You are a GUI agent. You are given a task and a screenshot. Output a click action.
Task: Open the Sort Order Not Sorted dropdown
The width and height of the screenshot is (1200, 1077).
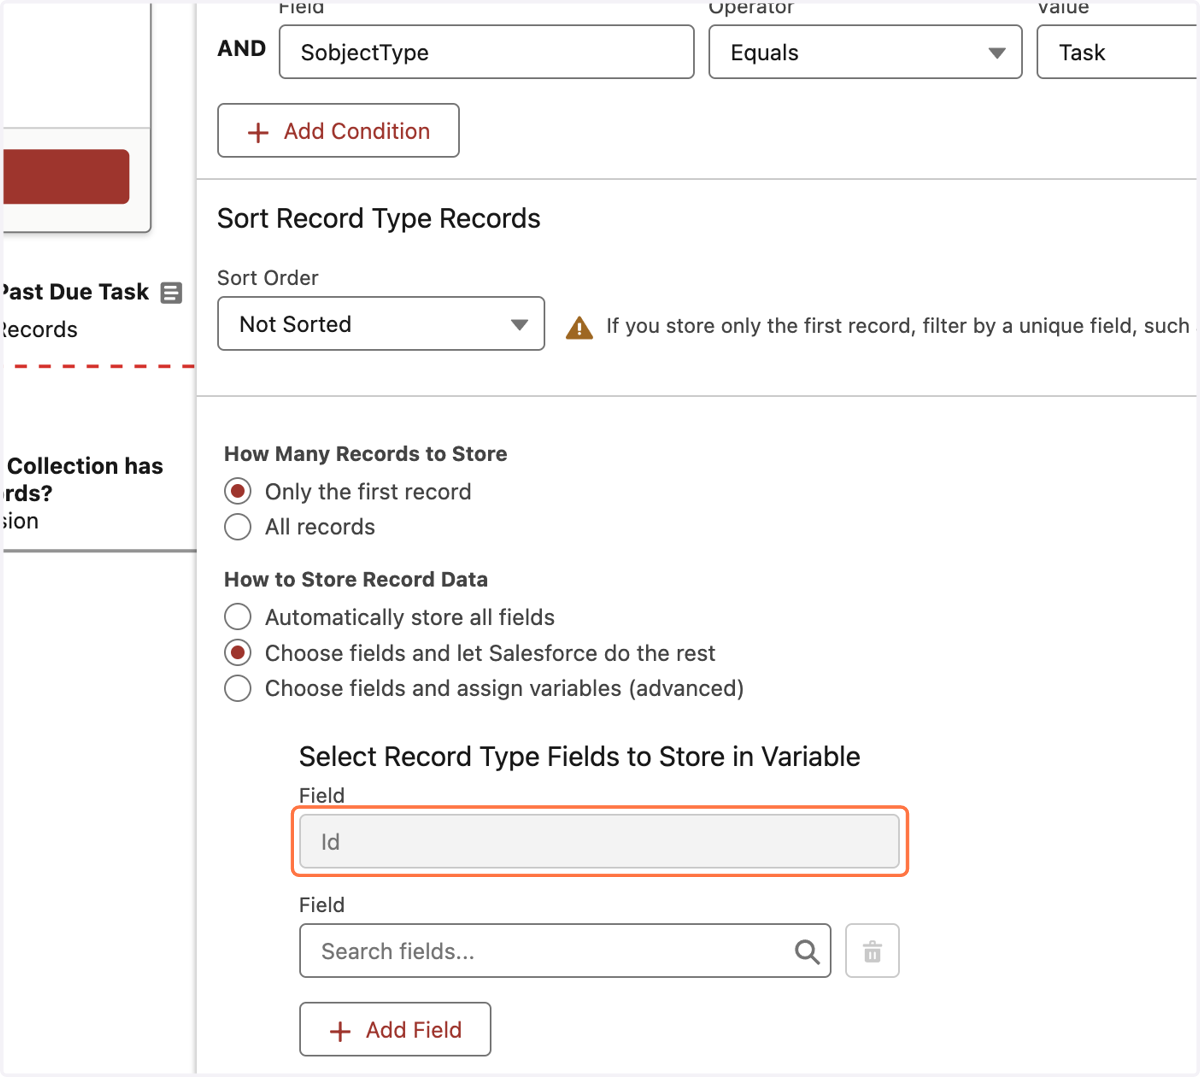point(381,324)
